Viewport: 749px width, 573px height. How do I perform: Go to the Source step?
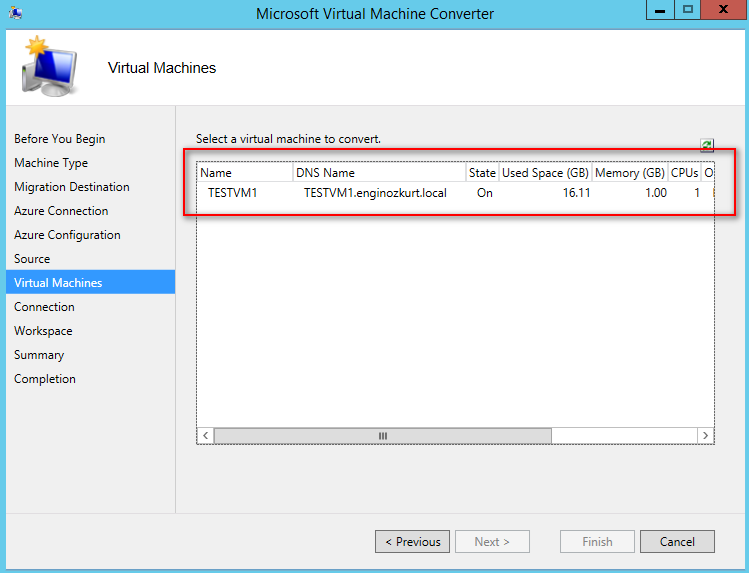[x=32, y=259]
